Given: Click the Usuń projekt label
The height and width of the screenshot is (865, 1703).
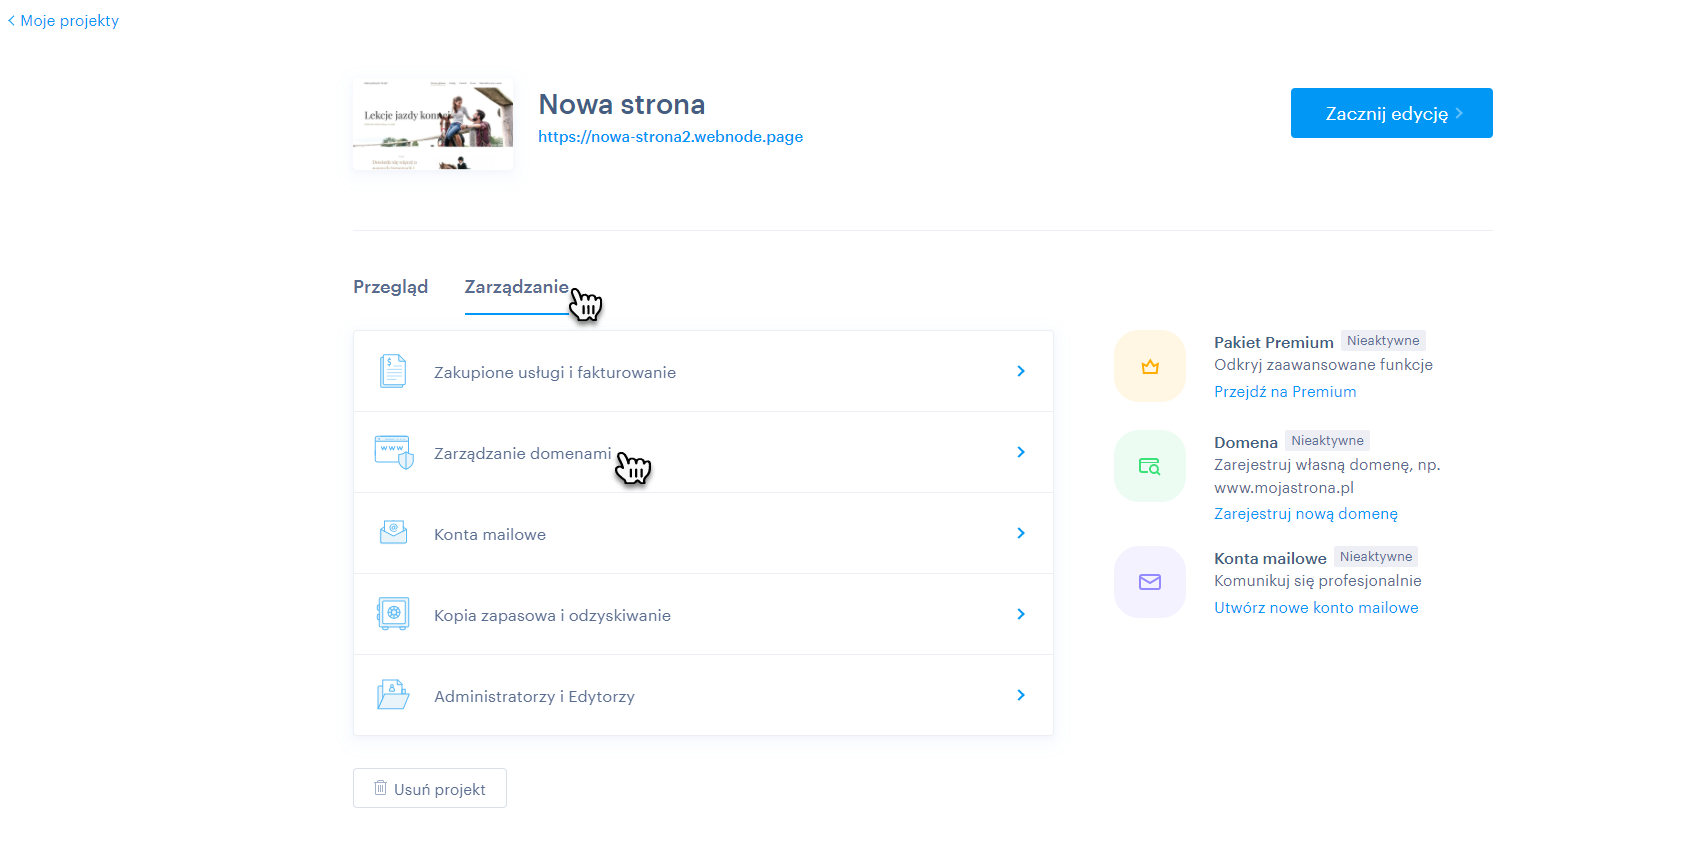Looking at the screenshot, I should point(440,790).
